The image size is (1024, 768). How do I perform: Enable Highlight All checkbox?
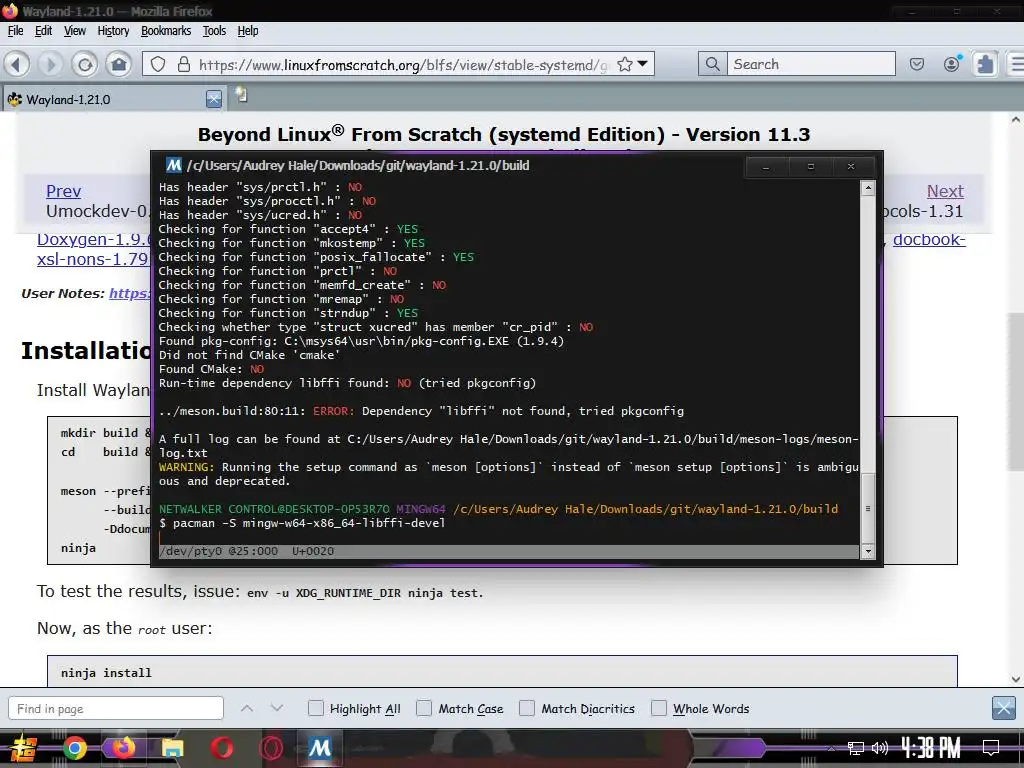coord(315,708)
